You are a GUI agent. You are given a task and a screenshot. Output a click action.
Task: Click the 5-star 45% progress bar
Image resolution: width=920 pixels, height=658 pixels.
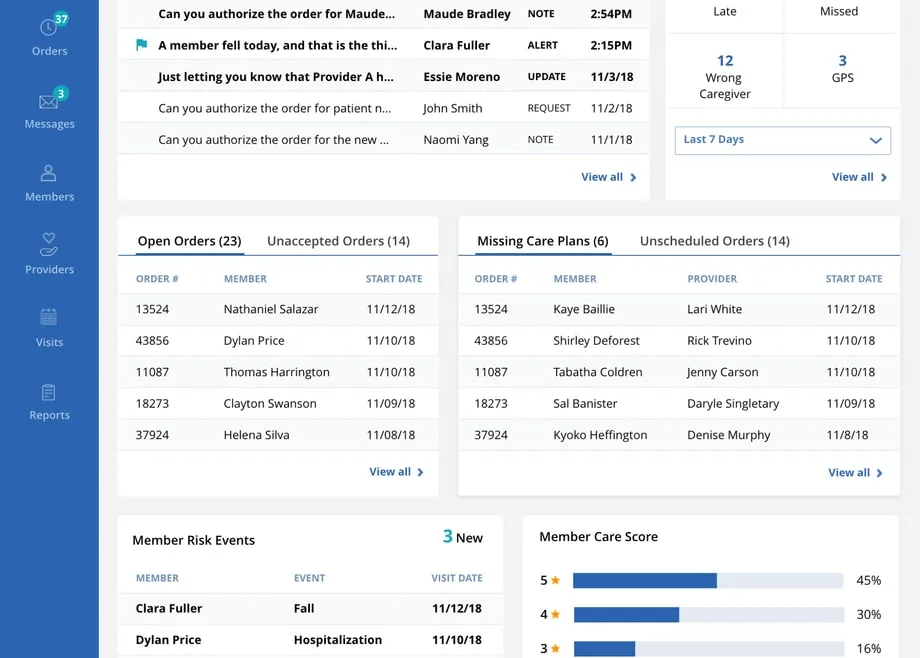(708, 581)
